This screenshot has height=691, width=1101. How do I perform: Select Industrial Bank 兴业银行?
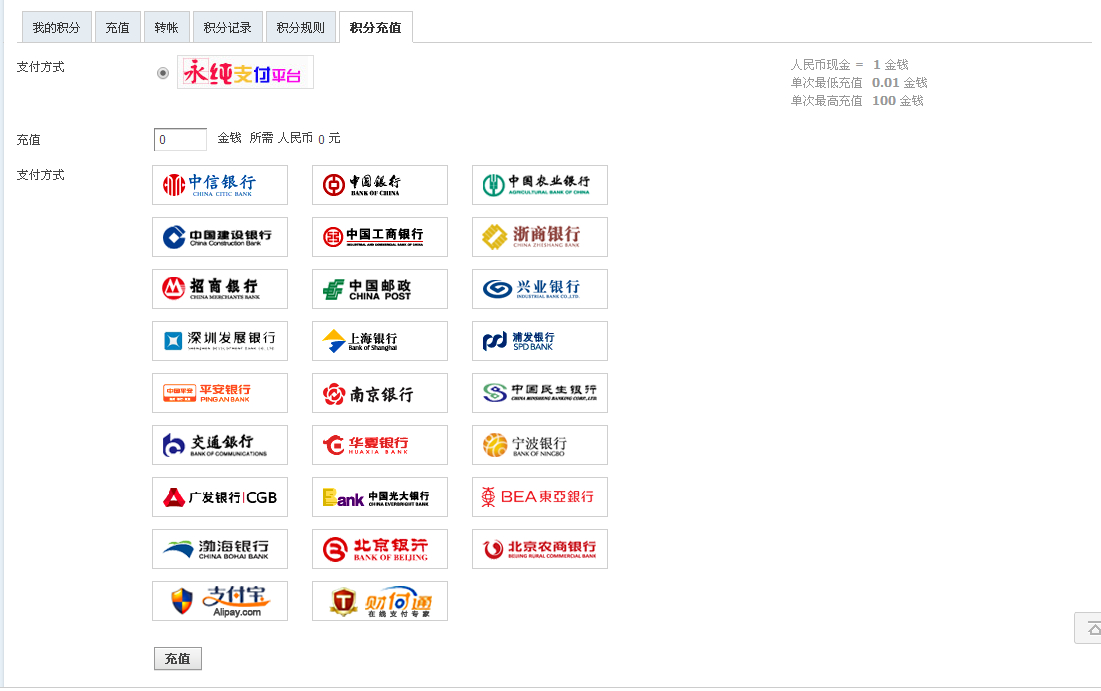(x=540, y=289)
